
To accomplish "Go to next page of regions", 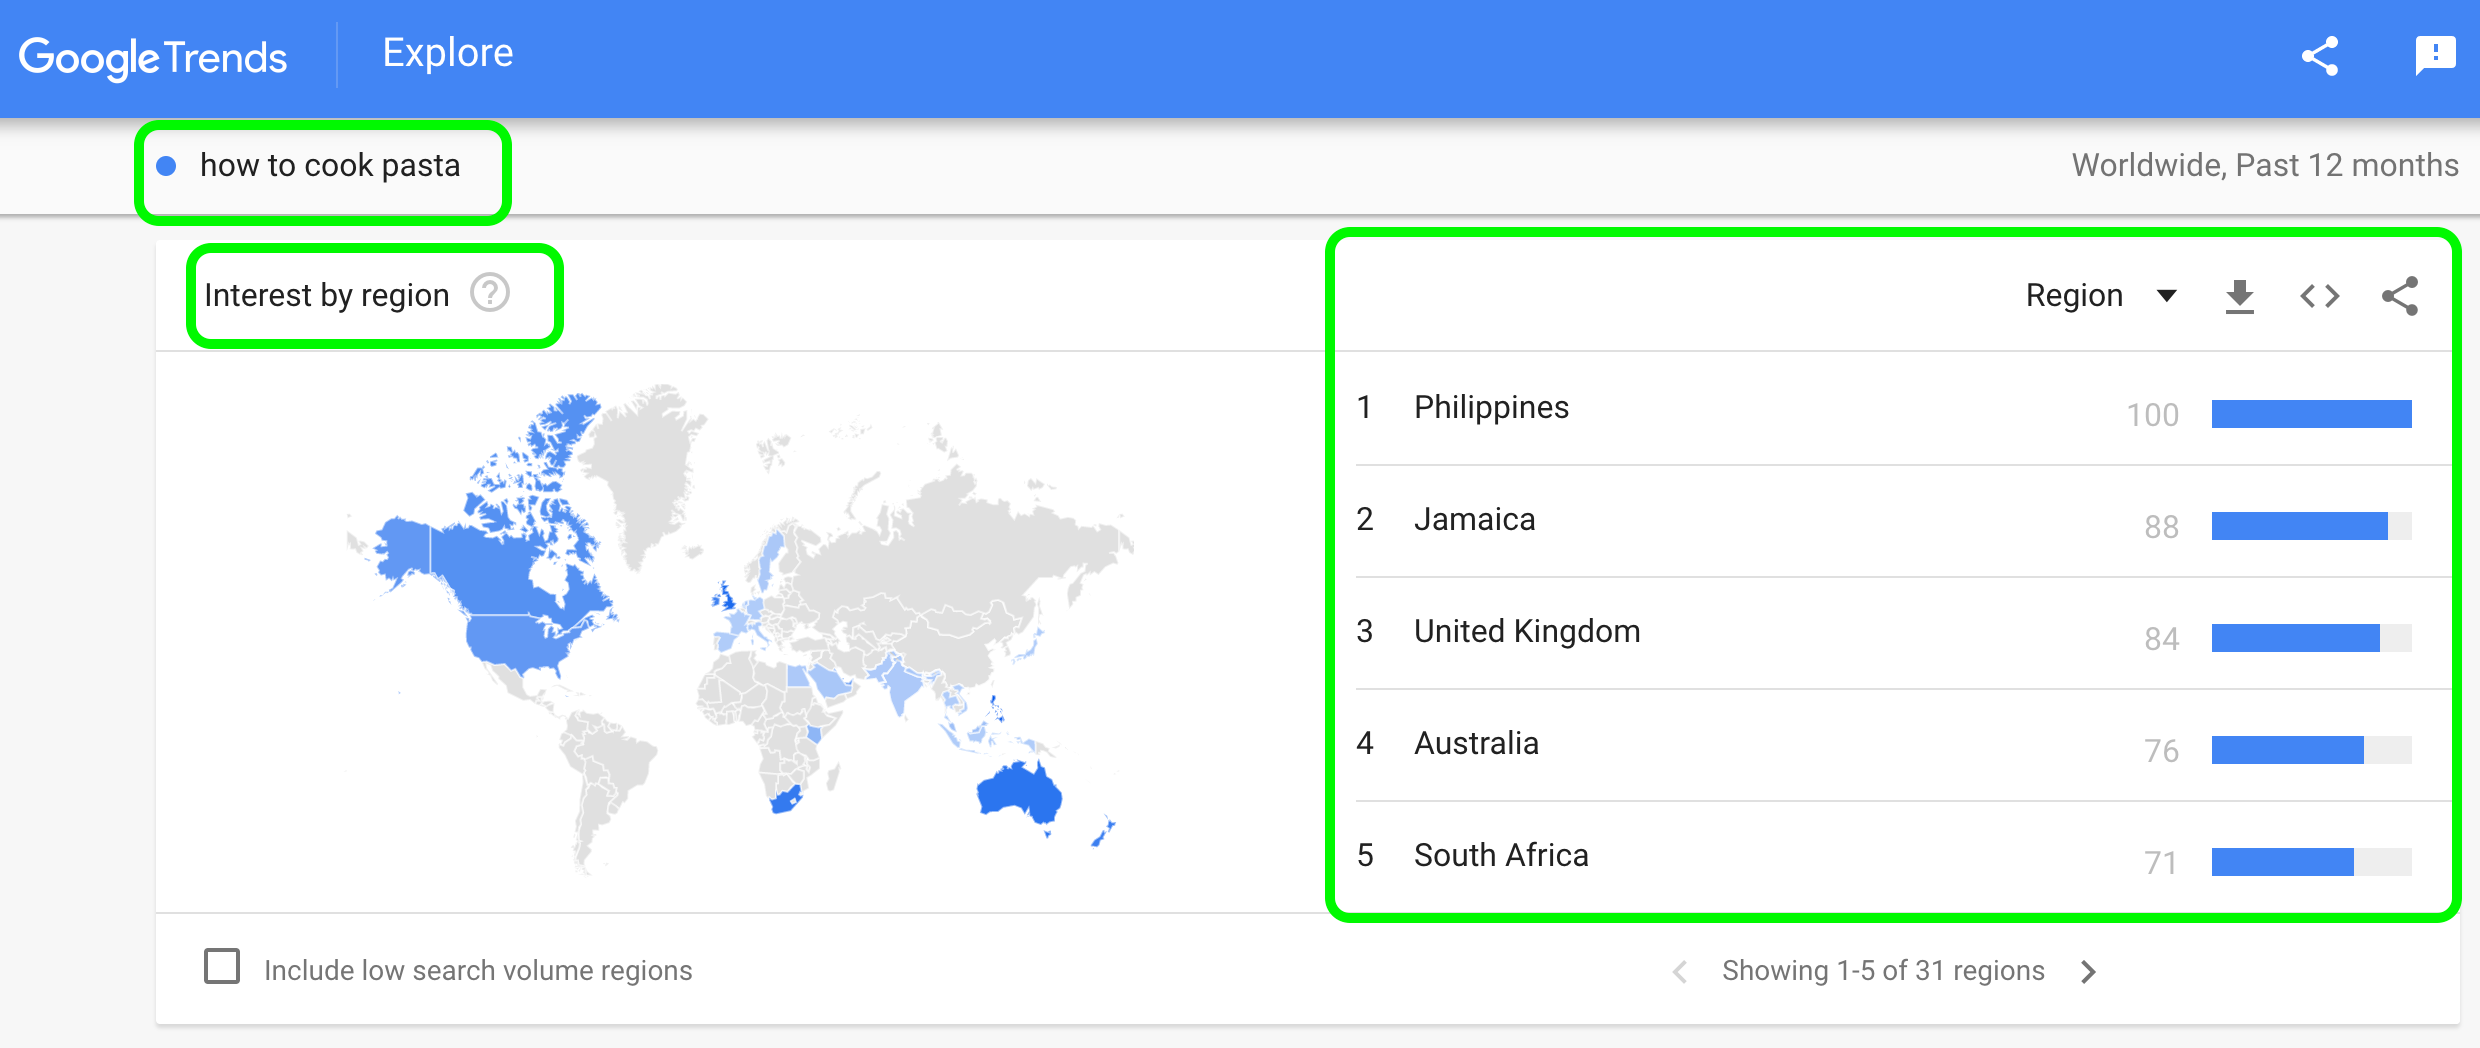I will 2088,971.
